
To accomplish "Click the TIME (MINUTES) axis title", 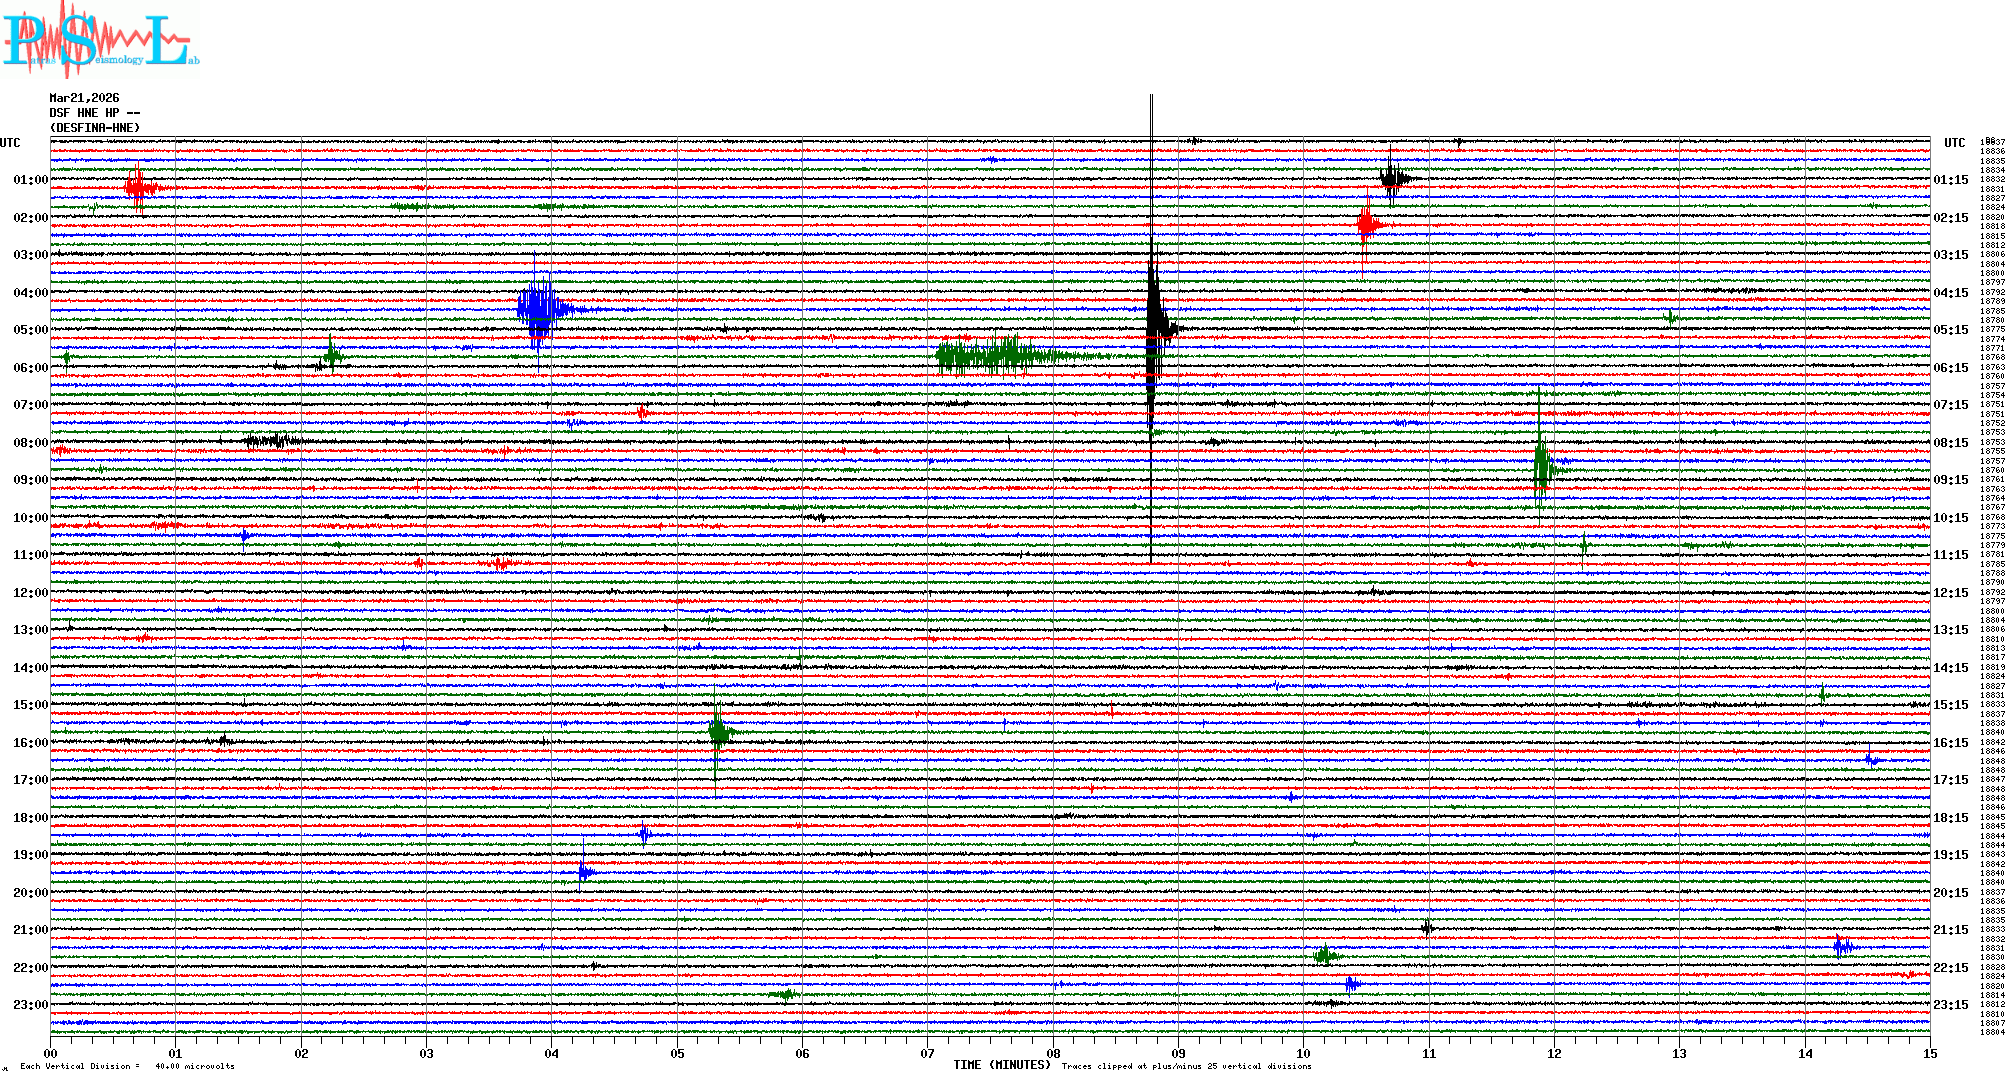I will (x=1001, y=1065).
